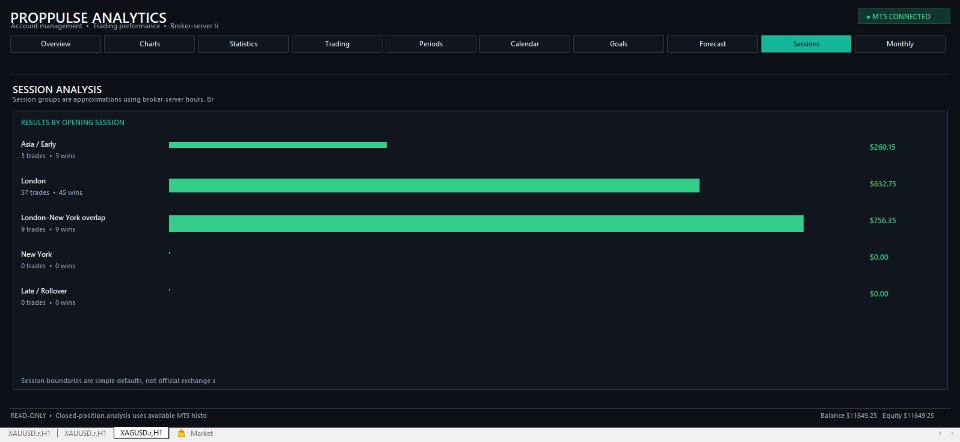Image resolution: width=960 pixels, height=442 pixels.
Task: Click the '57 trades • 45 wins' text
Action: point(52,193)
